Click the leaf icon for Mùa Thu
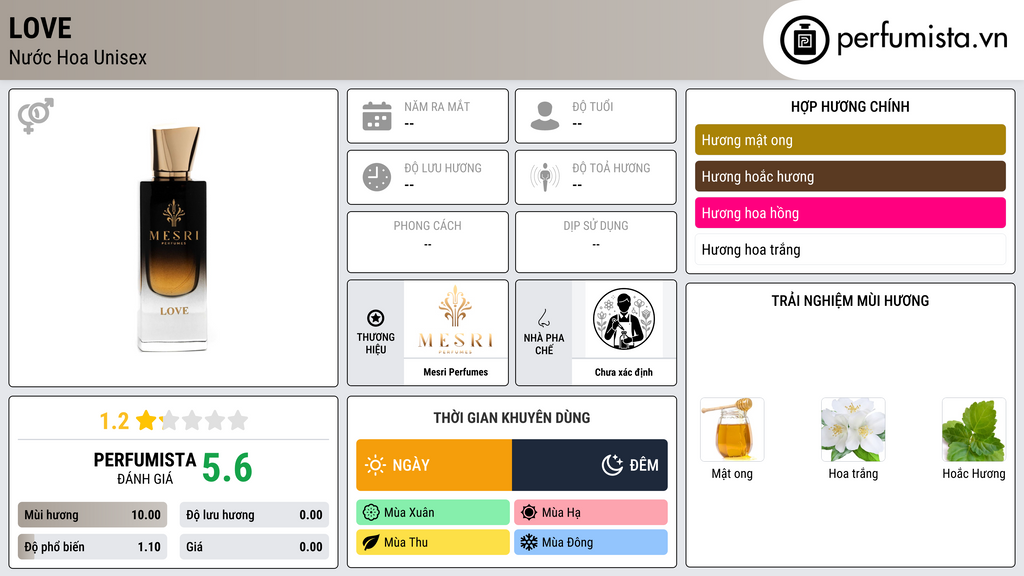 371,542
